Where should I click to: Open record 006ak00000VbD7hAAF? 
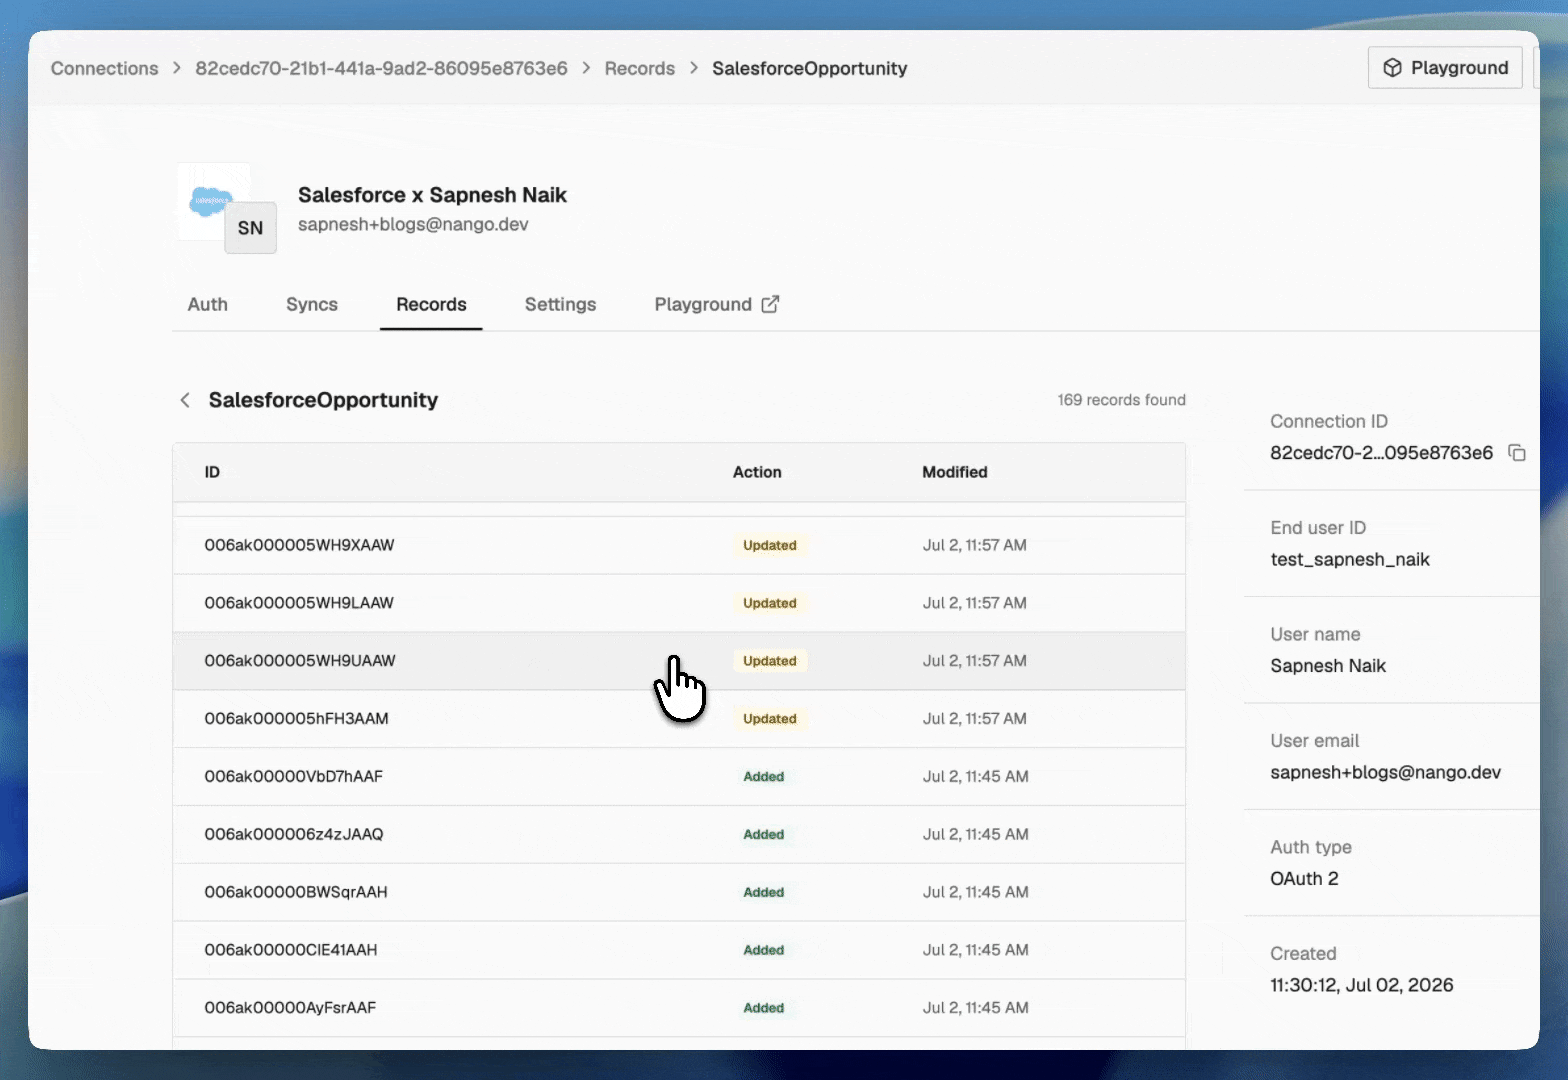coord(679,777)
